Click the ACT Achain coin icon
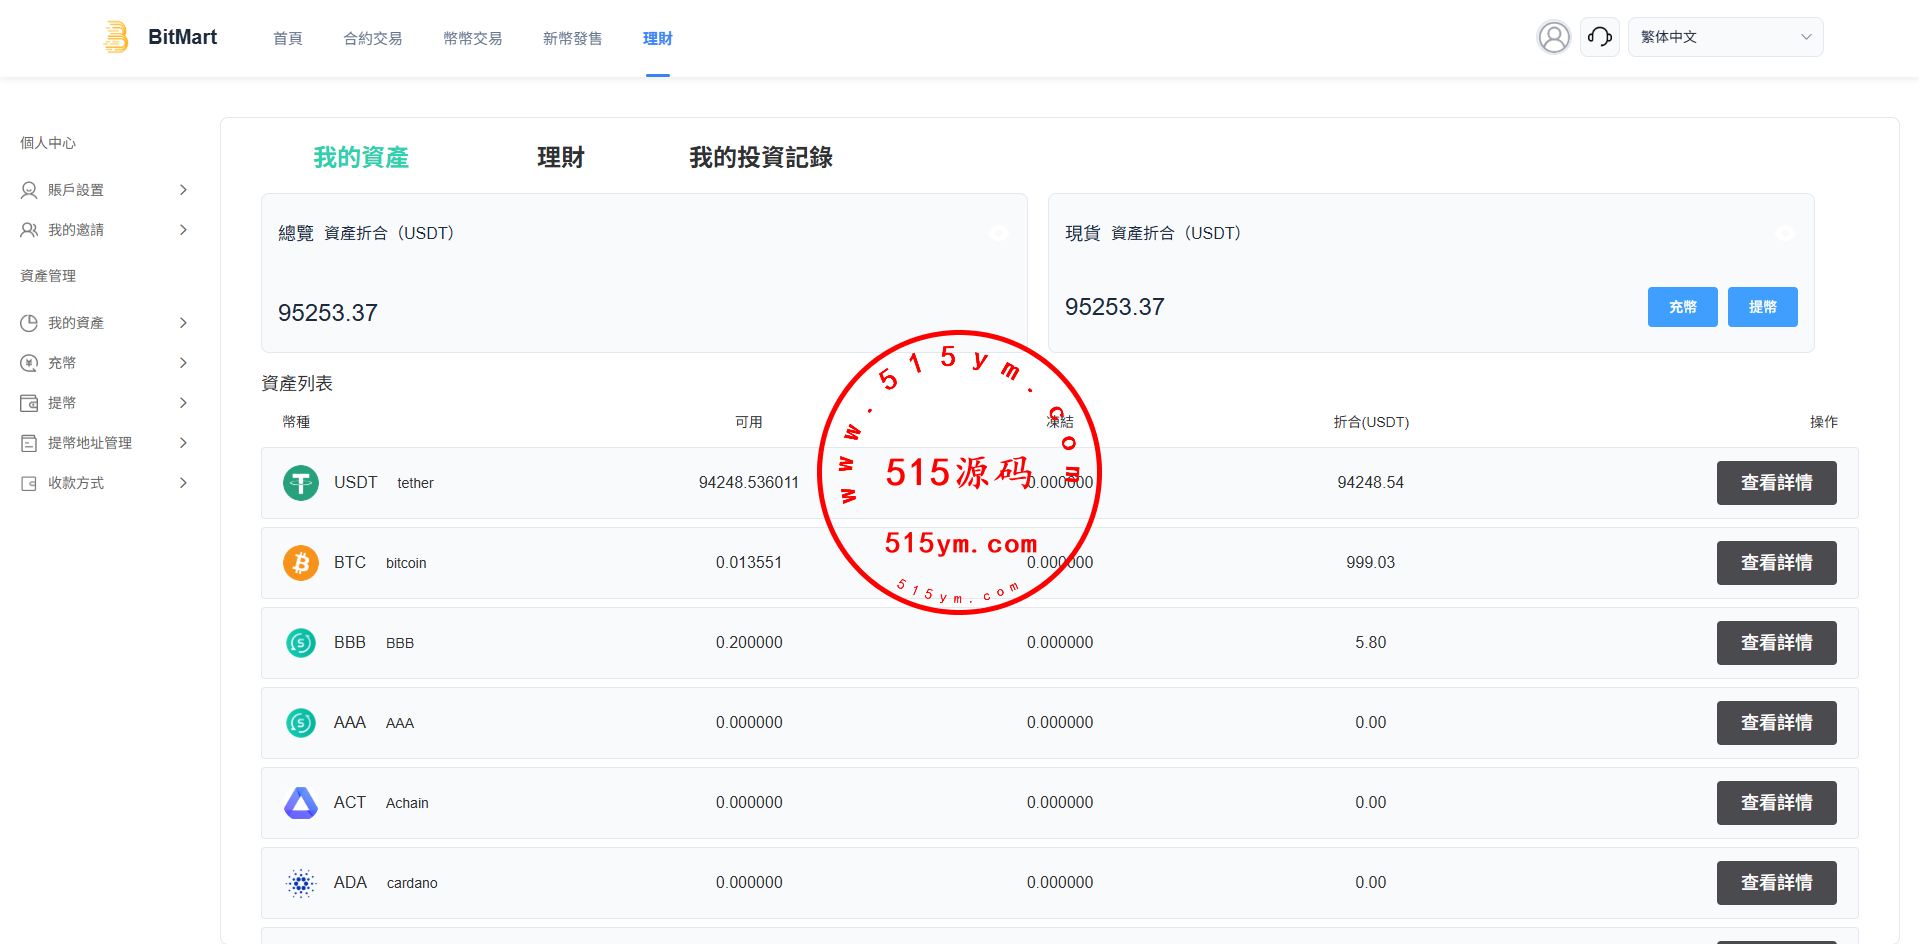 coord(300,803)
